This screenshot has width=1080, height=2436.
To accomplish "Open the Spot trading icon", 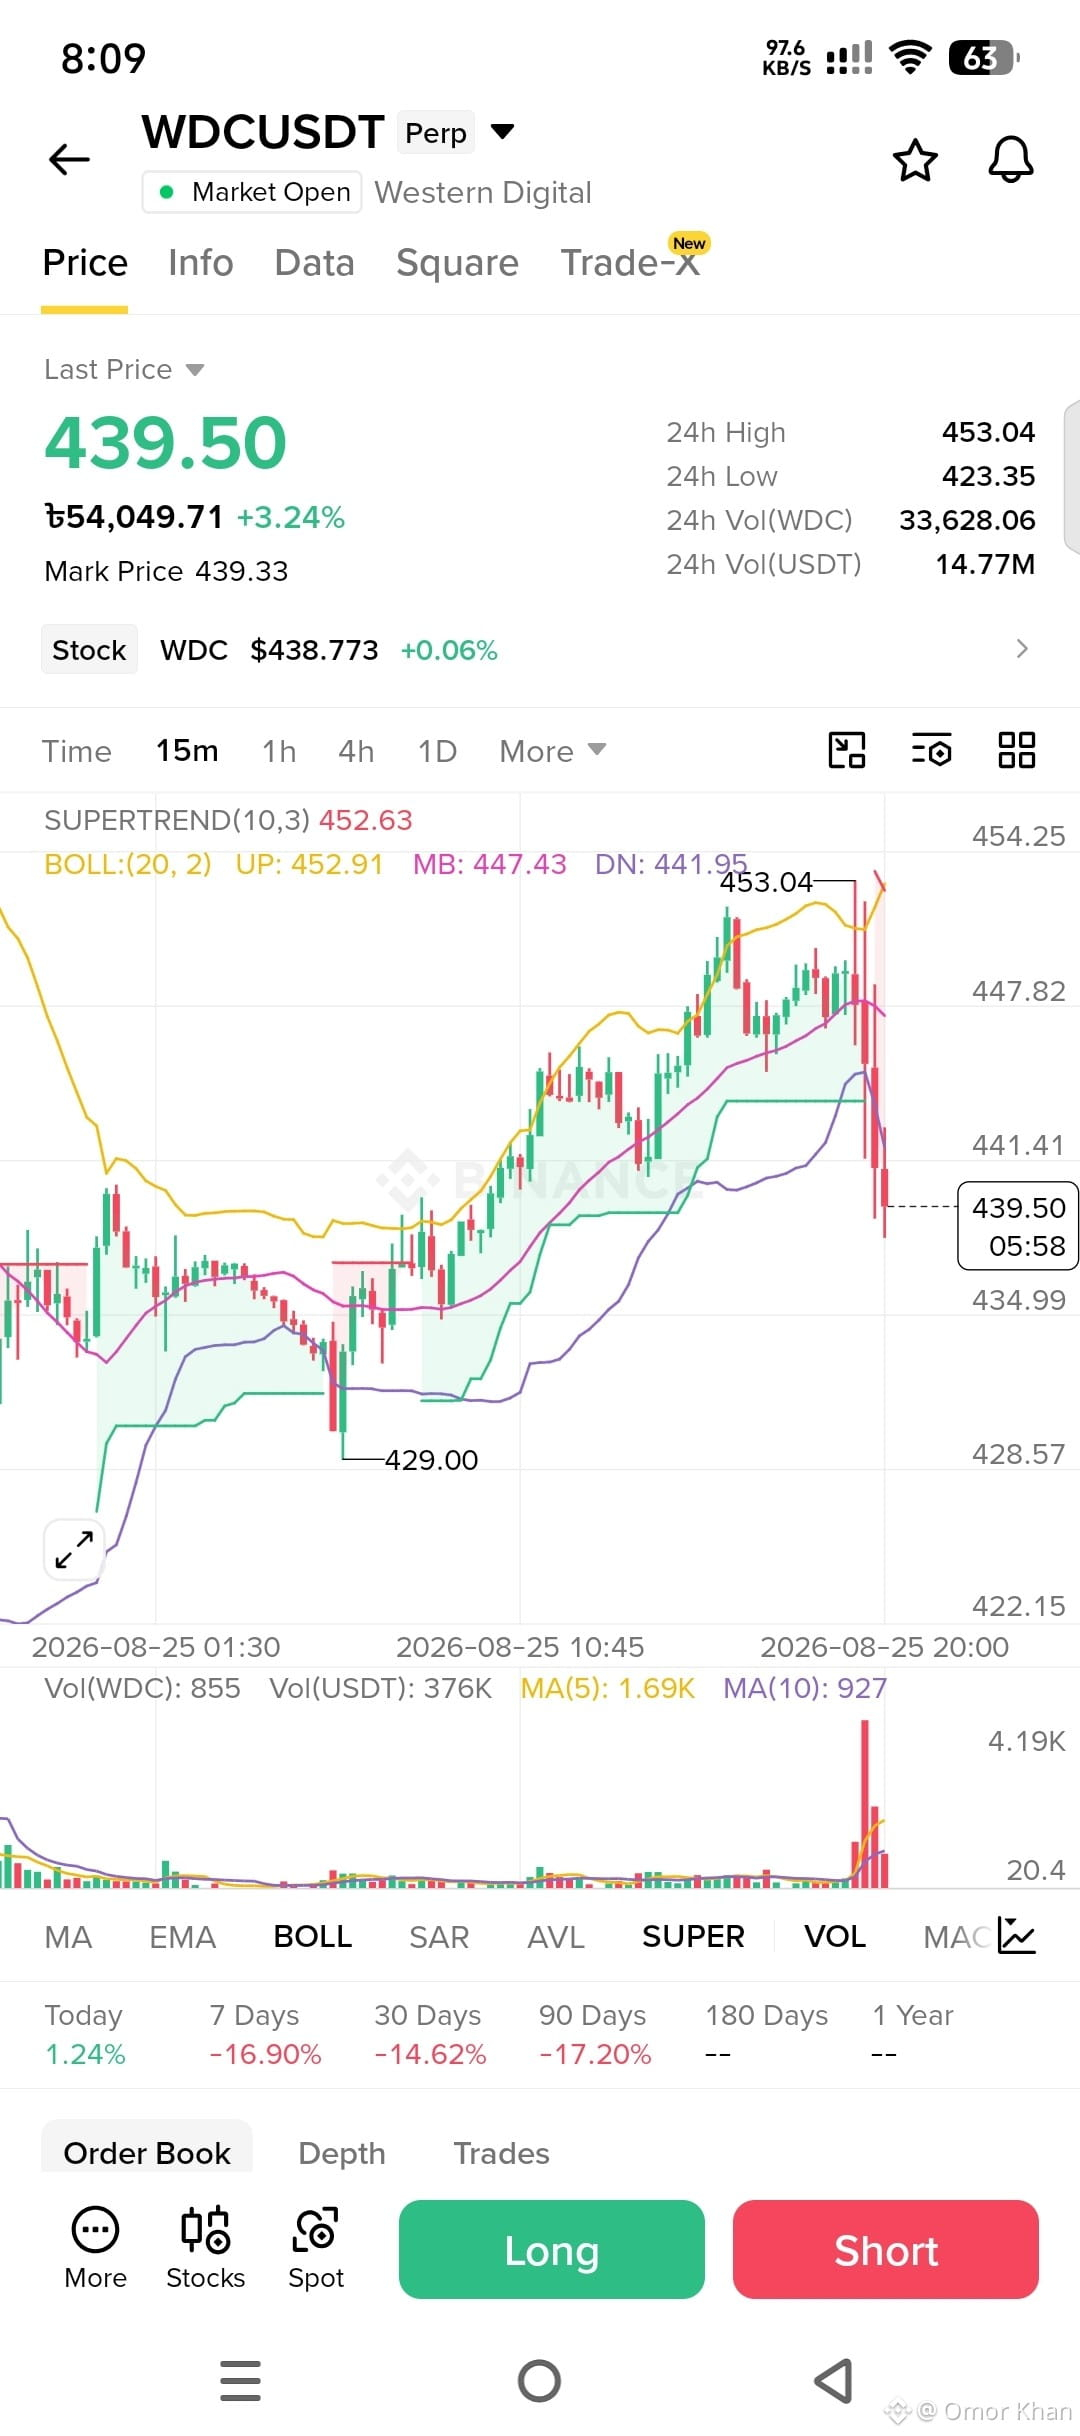I will click(x=316, y=2248).
